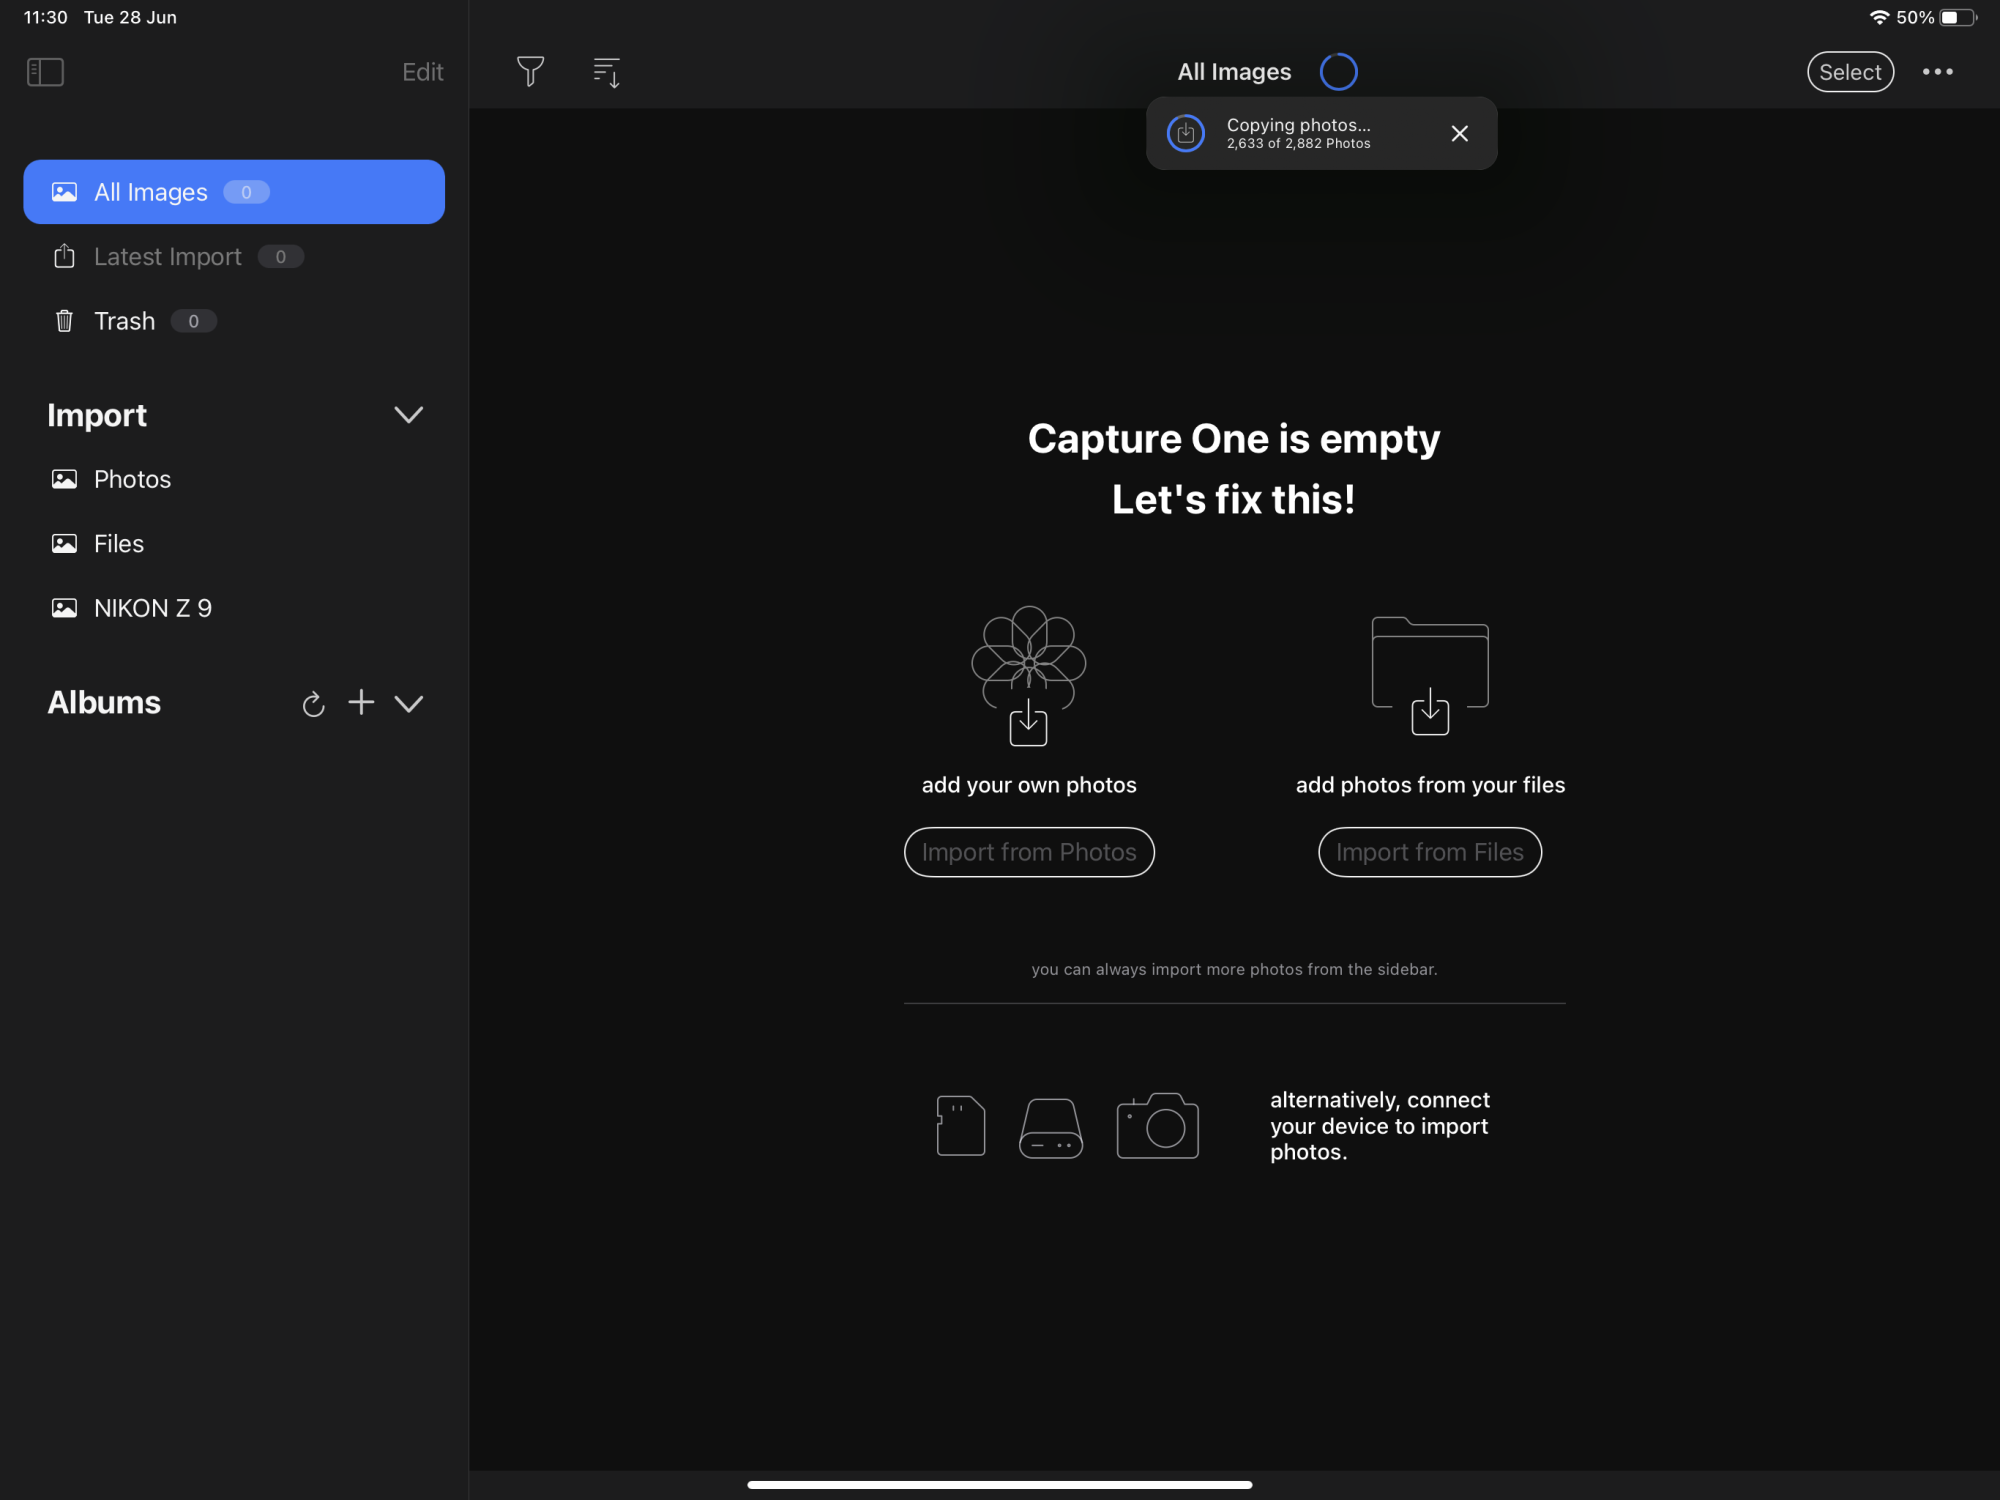Open Latest Import in sidebar
The height and width of the screenshot is (1500, 2000).
coord(167,257)
